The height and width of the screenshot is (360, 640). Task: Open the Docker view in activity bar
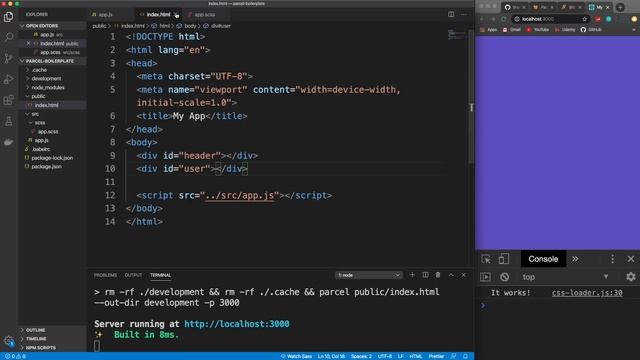(9, 142)
